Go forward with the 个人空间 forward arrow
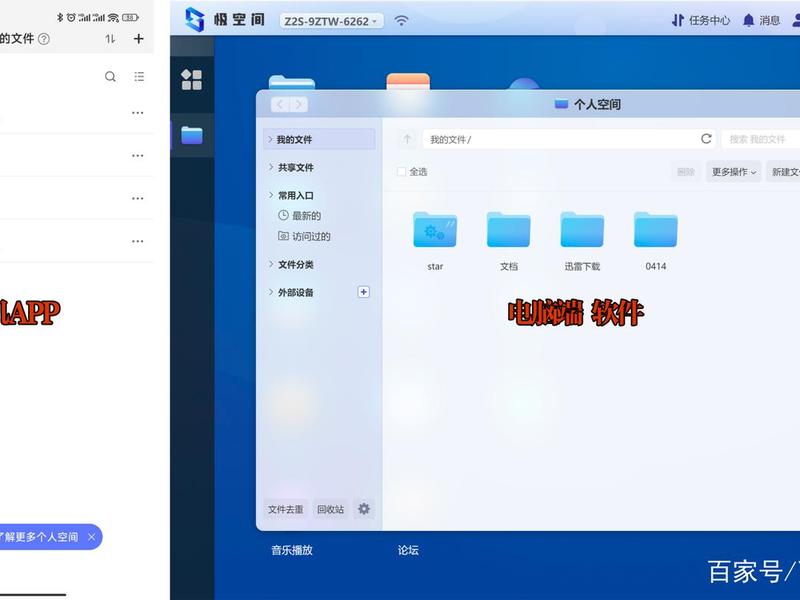Viewport: 800px width, 600px height. [x=299, y=105]
